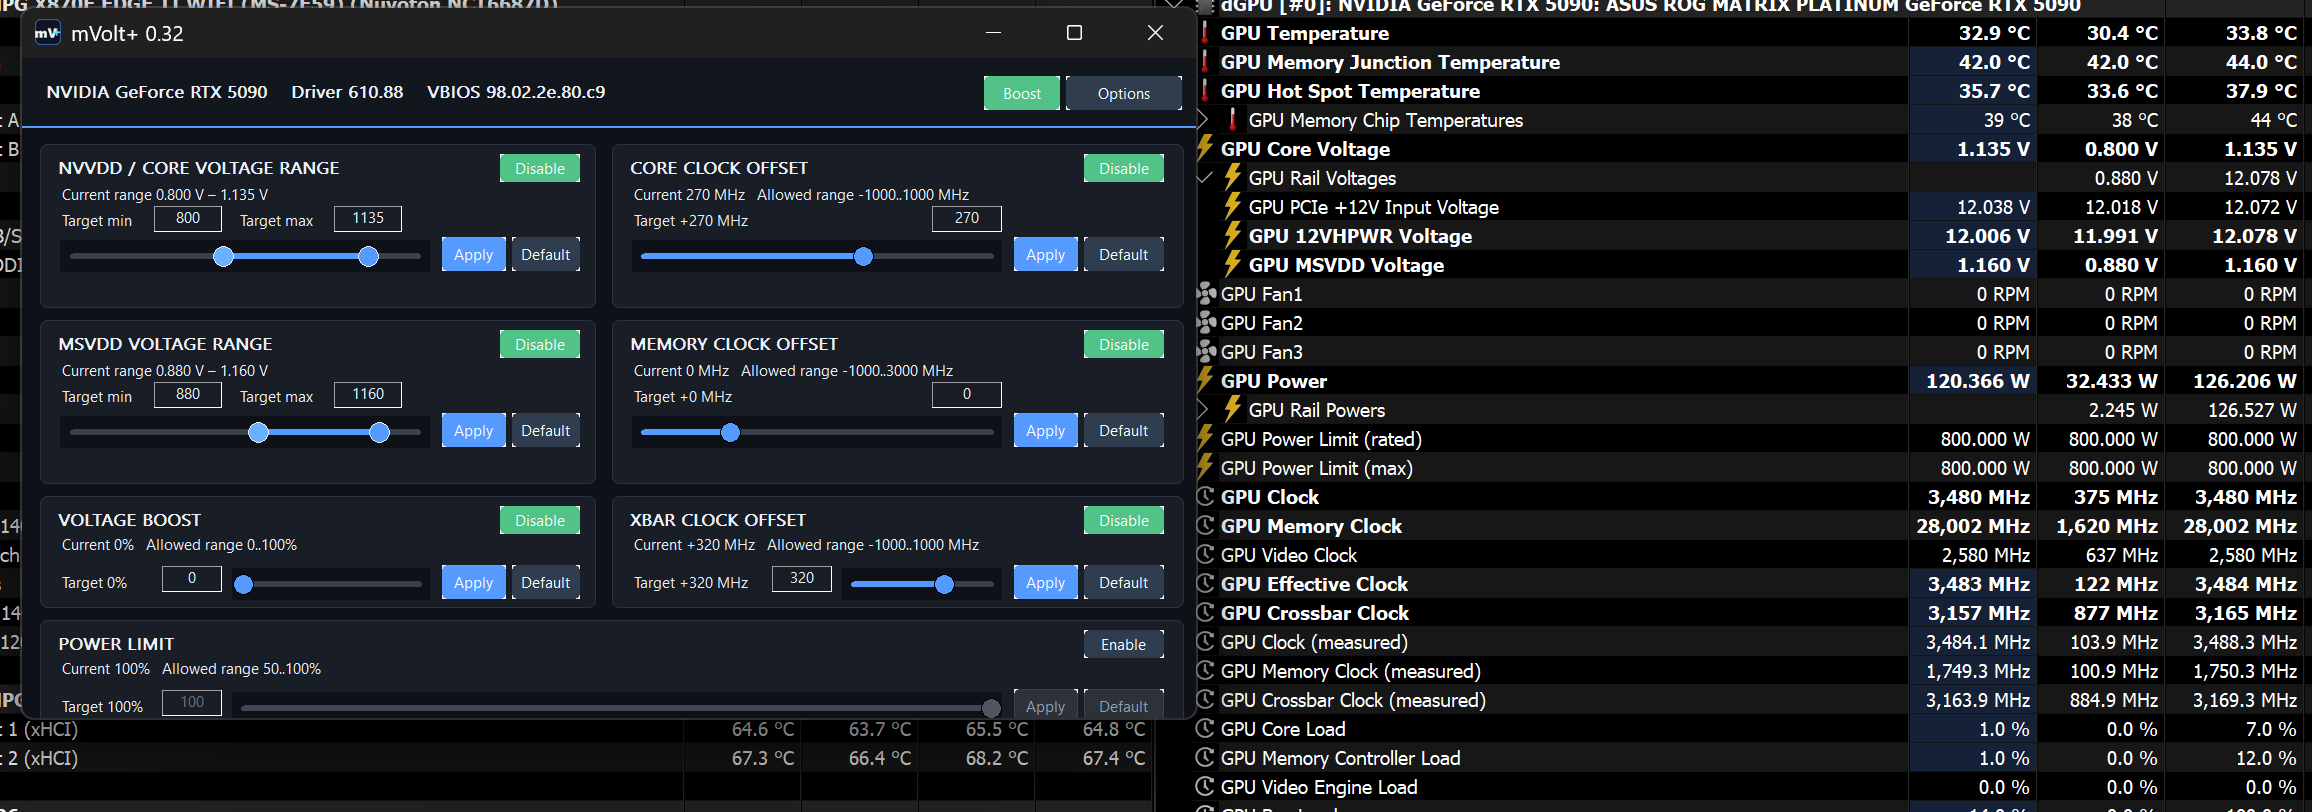Screen dimensions: 2312x812
Task: Click the GPU 12VHPWR Voltage bolt icon
Action: point(1233,235)
